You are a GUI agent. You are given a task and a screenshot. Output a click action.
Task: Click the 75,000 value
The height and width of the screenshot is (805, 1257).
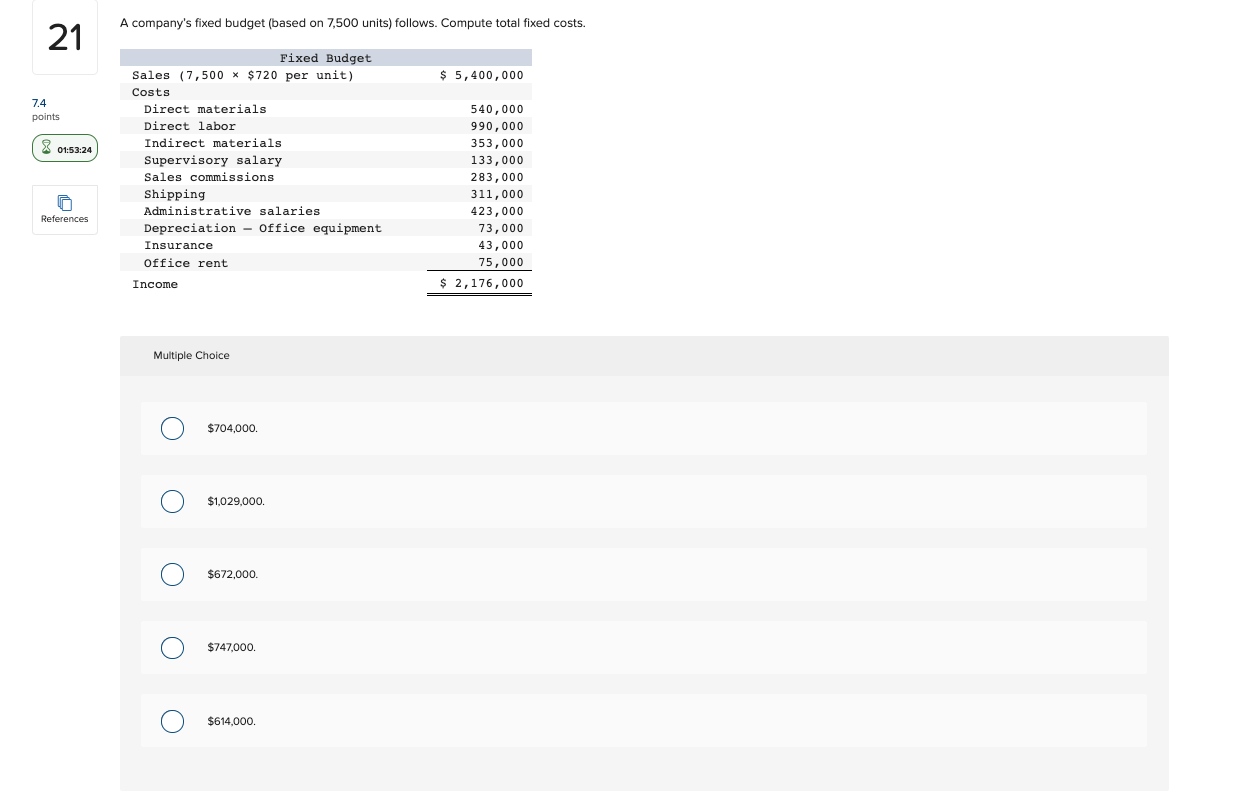click(501, 263)
